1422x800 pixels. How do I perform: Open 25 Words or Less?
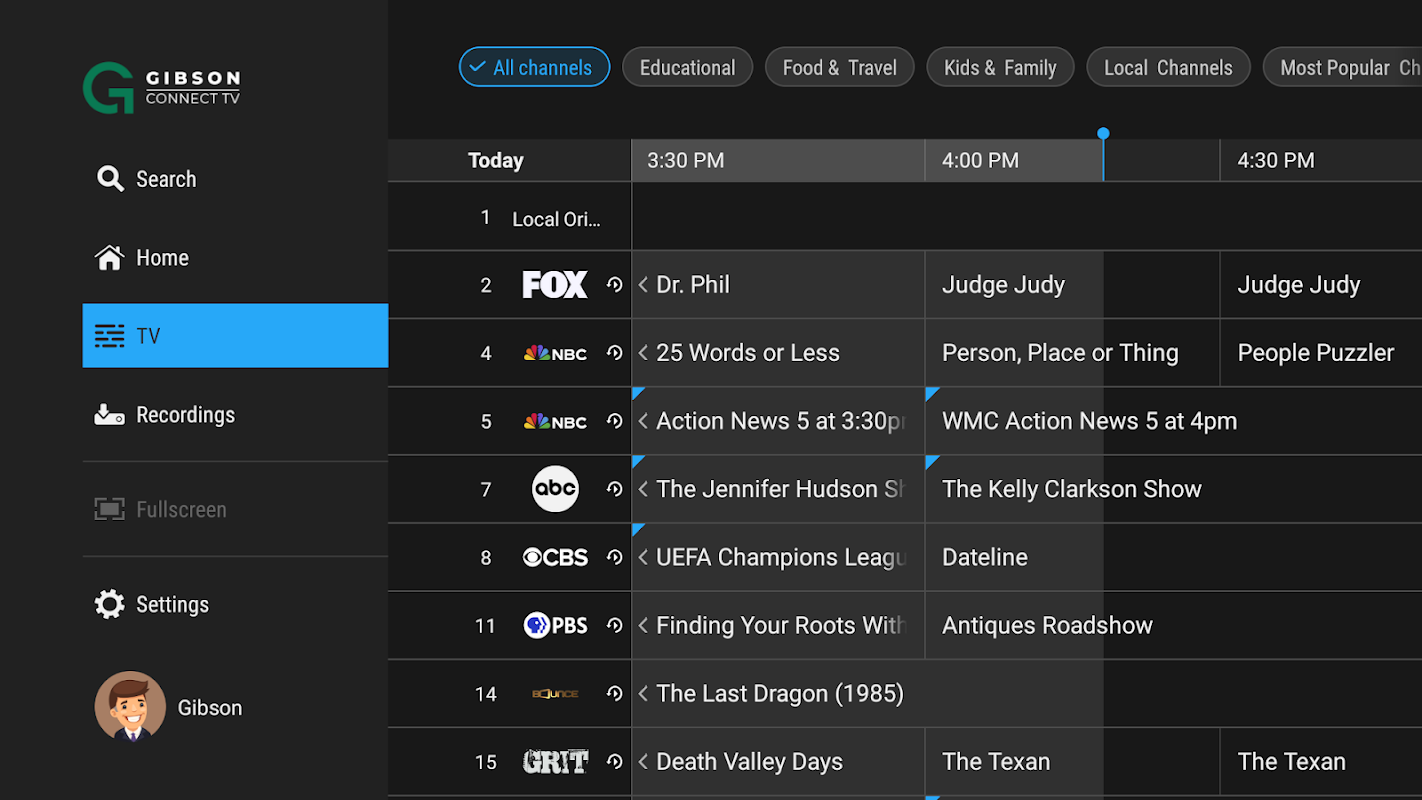[x=778, y=353]
